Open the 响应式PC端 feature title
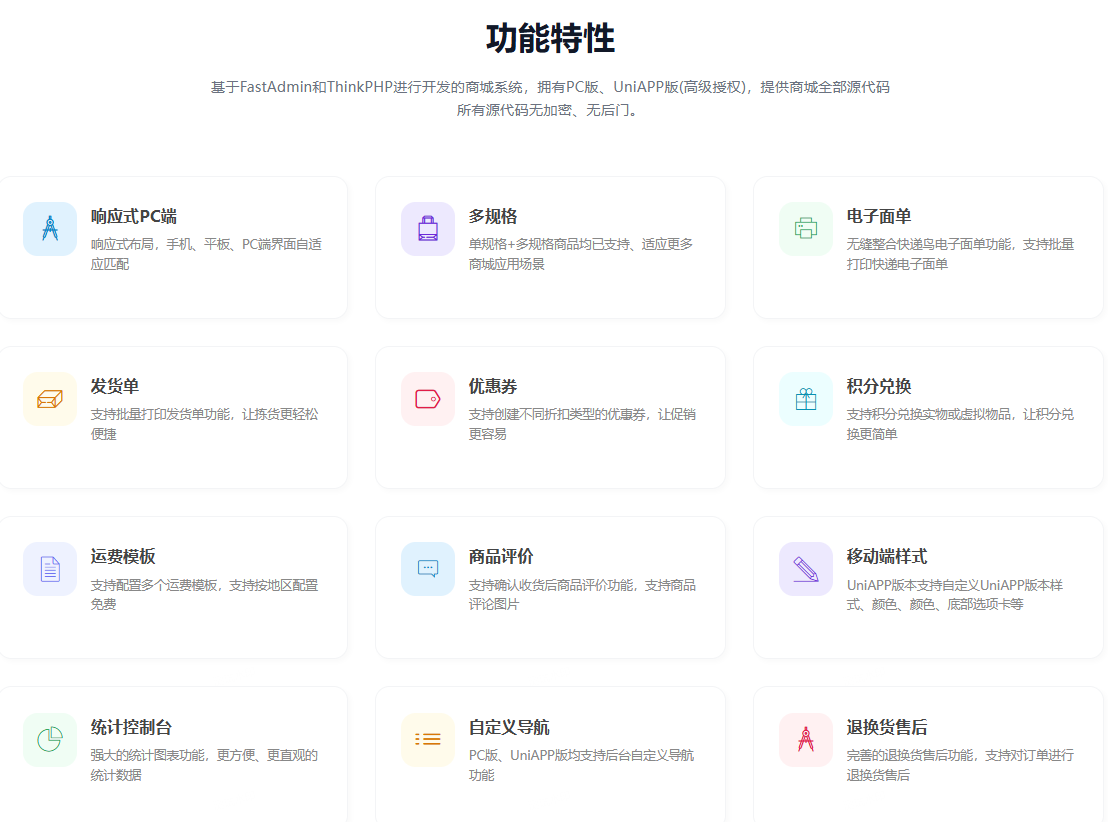 pos(134,217)
